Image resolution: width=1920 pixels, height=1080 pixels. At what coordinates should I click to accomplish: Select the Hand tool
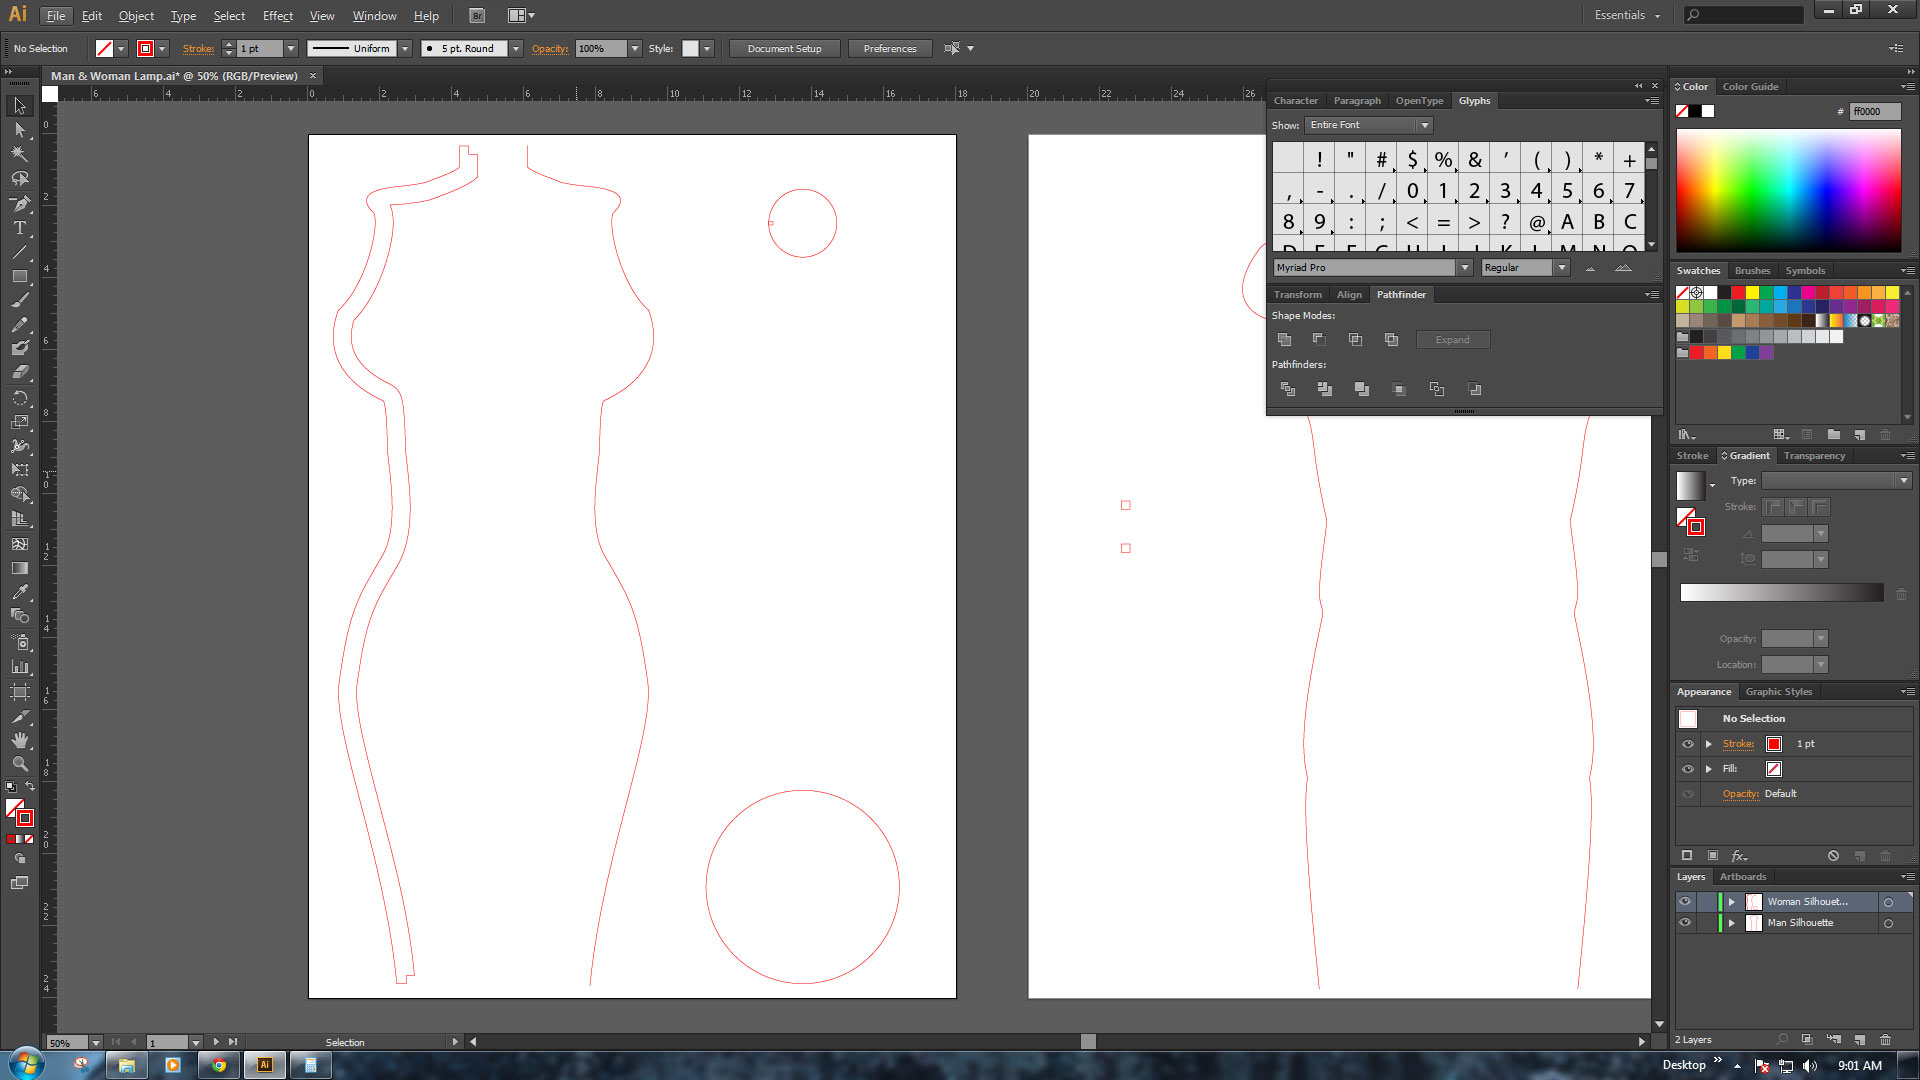click(x=20, y=740)
